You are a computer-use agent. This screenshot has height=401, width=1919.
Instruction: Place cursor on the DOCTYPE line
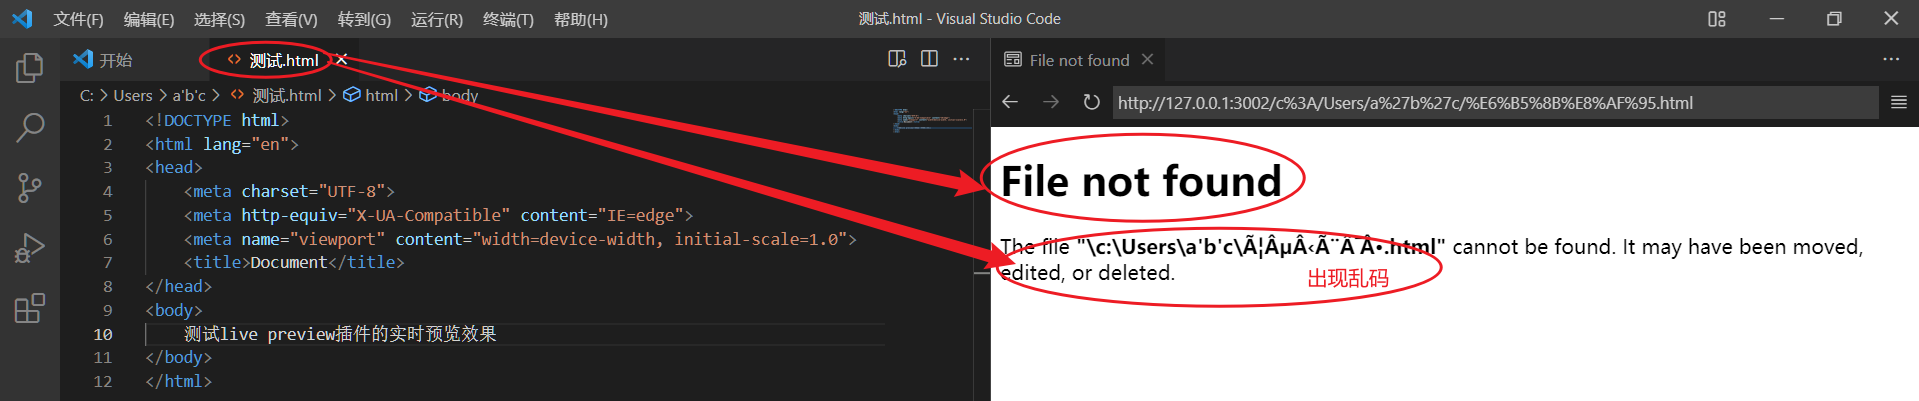[x=217, y=120]
